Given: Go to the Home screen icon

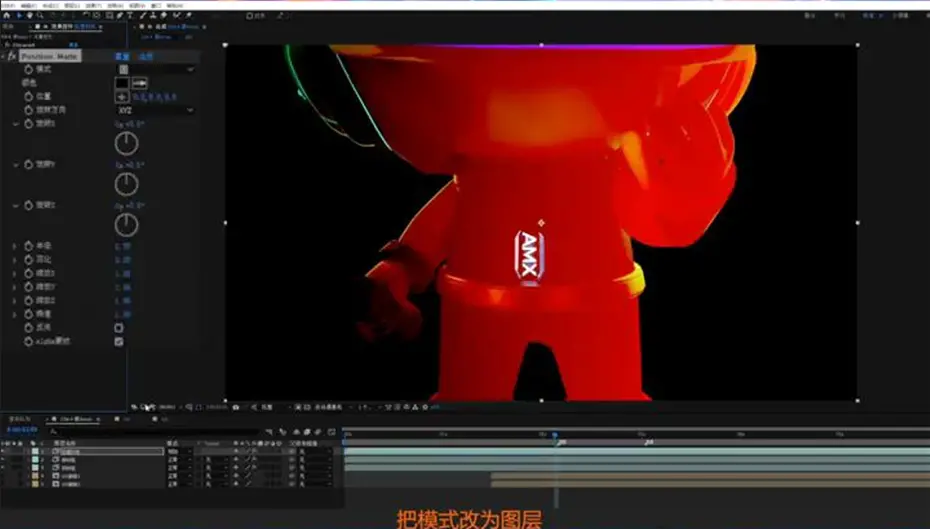Looking at the screenshot, I should pyautogui.click(x=7, y=15).
